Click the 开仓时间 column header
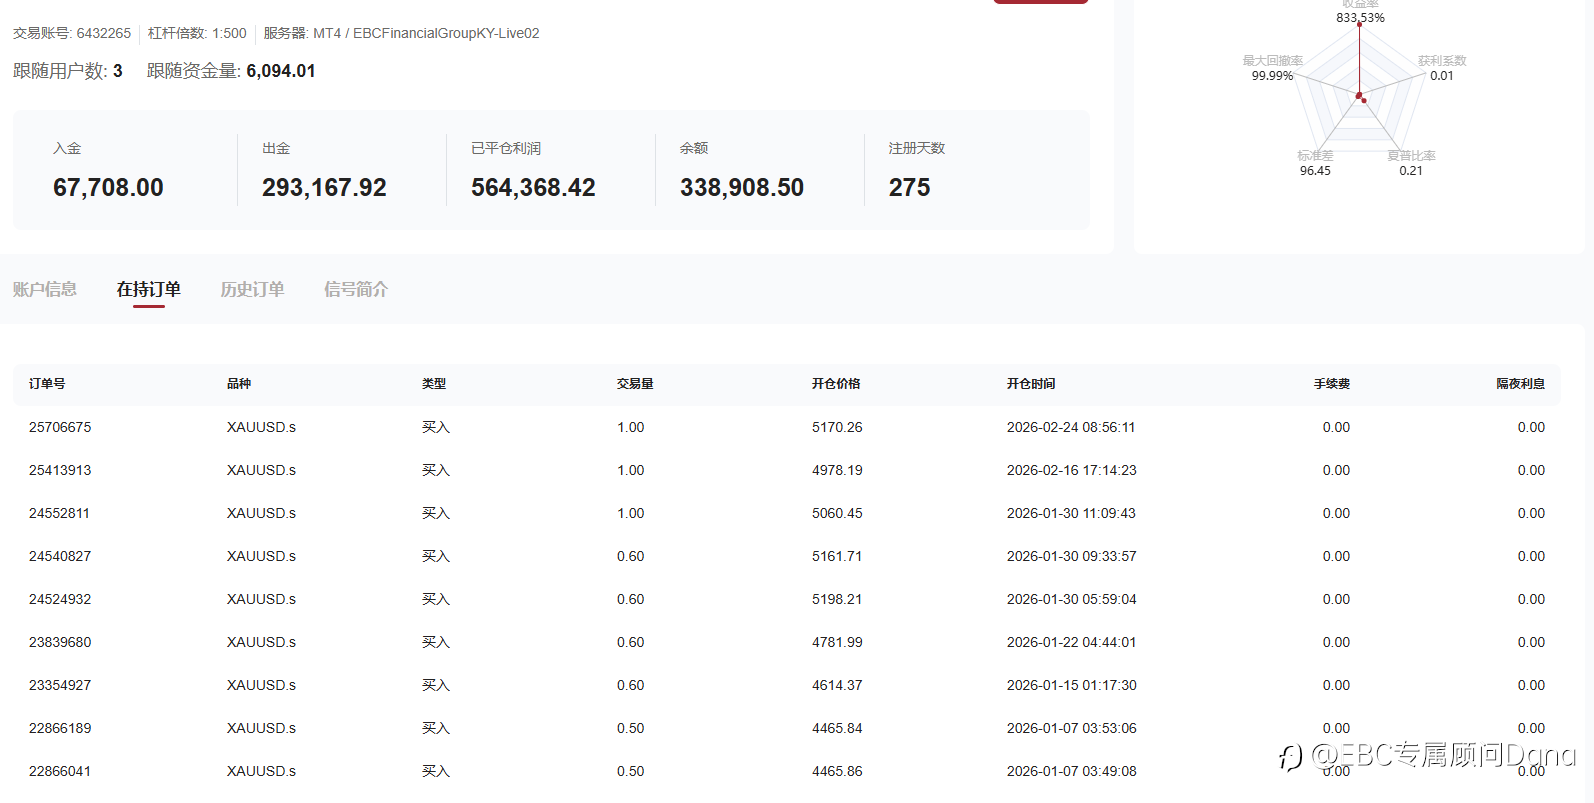 pyautogui.click(x=1031, y=384)
